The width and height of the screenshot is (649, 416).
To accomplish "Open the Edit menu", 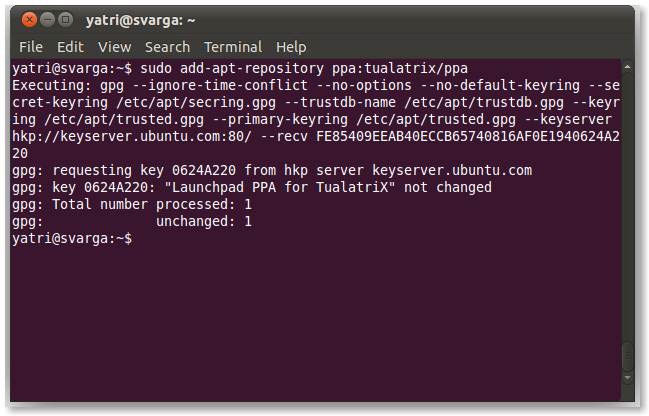I will 70,47.
